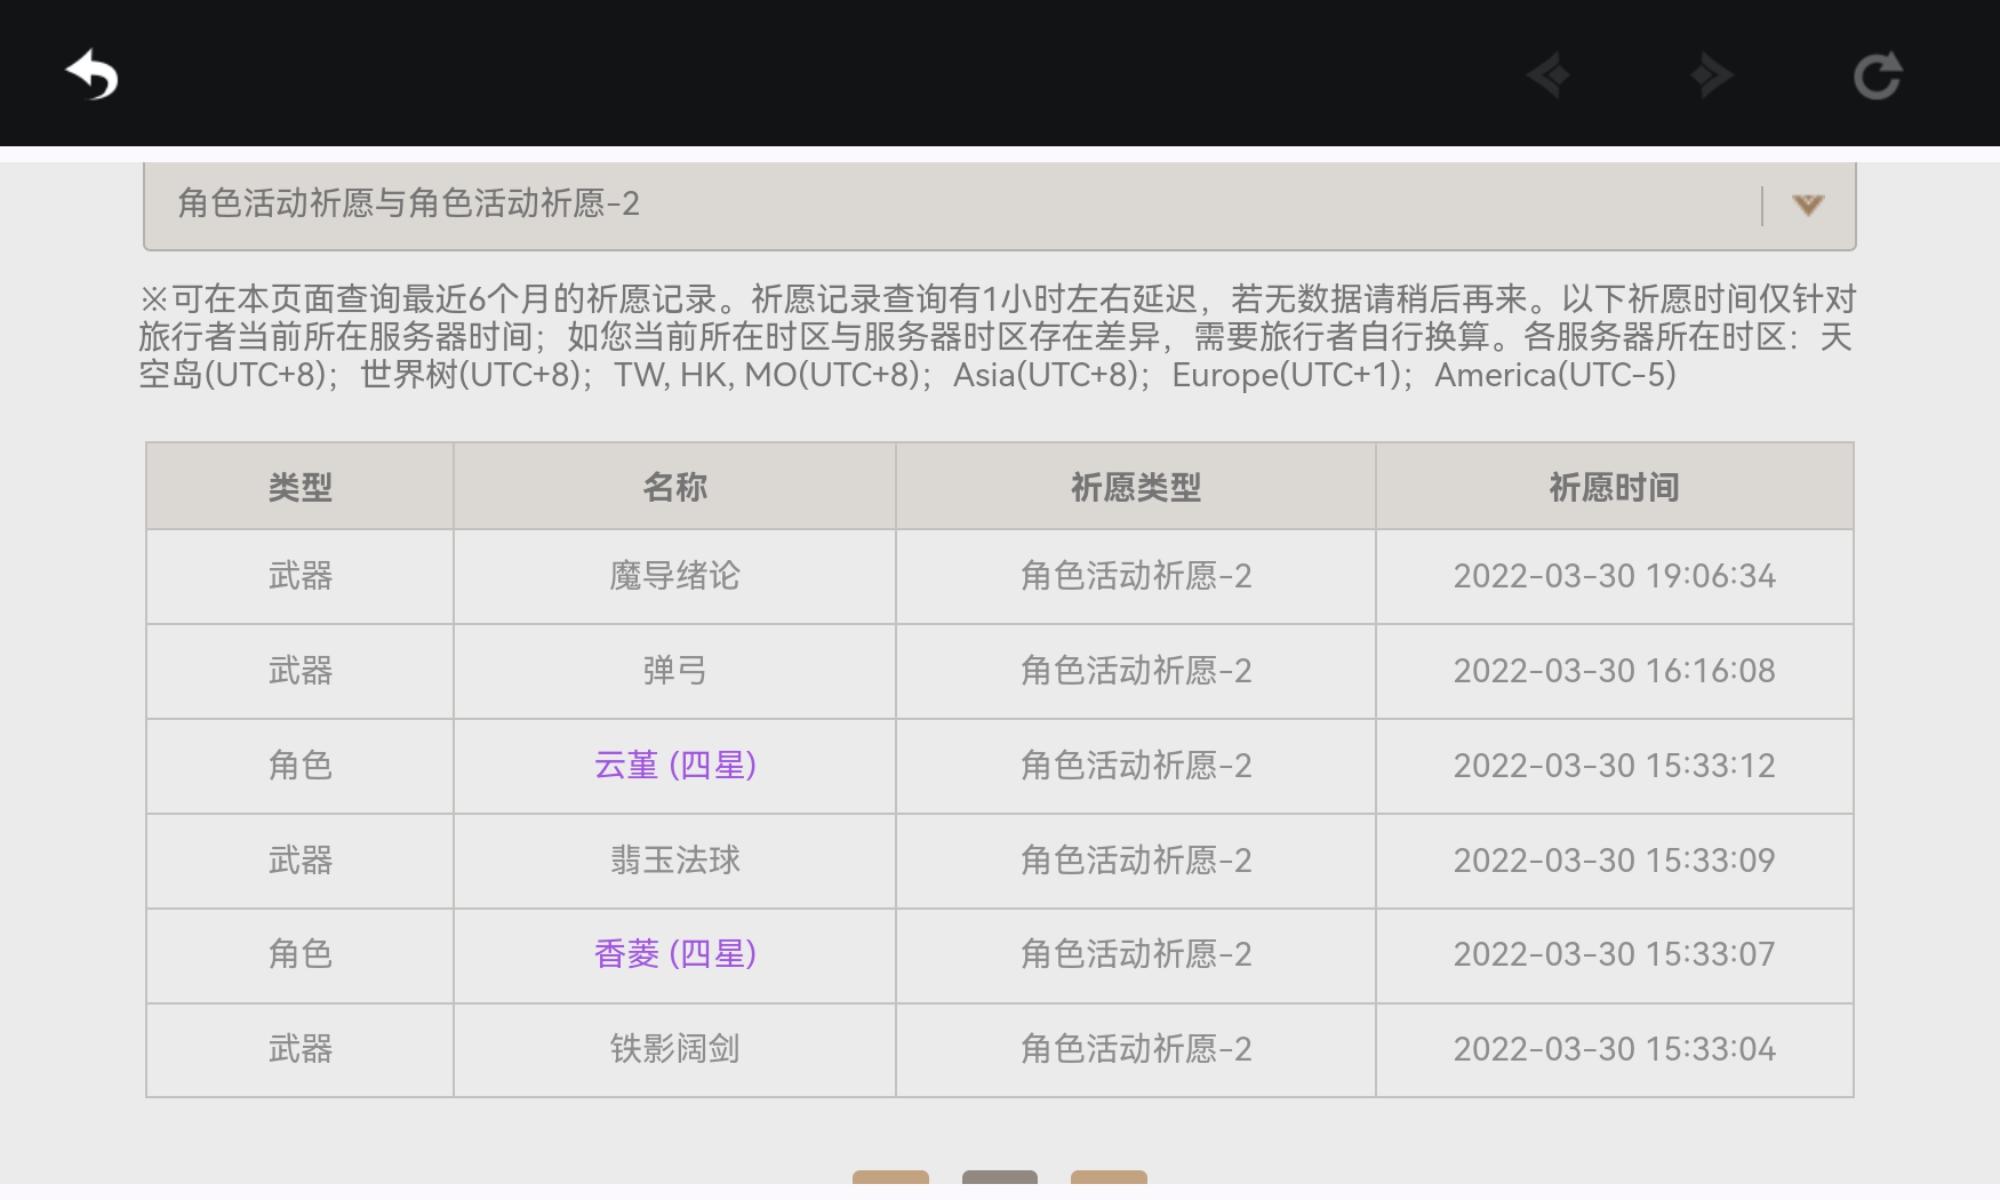
Task: Open the 角色活动祈愿与角色活动祈愿-2 selector
Action: (x=1000, y=206)
